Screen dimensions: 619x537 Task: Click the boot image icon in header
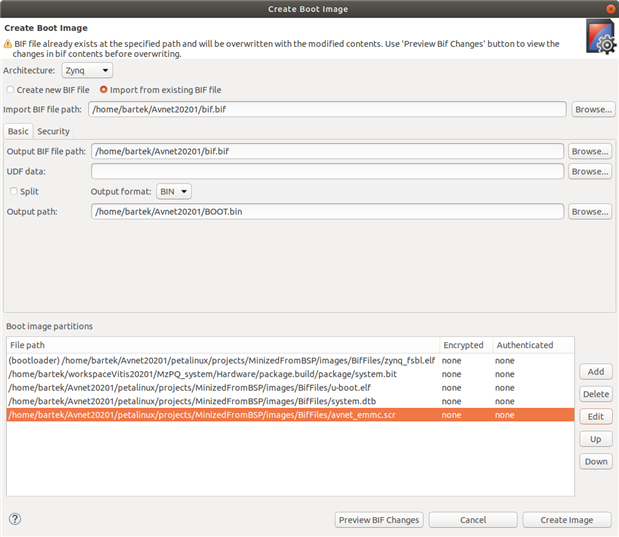pos(599,40)
